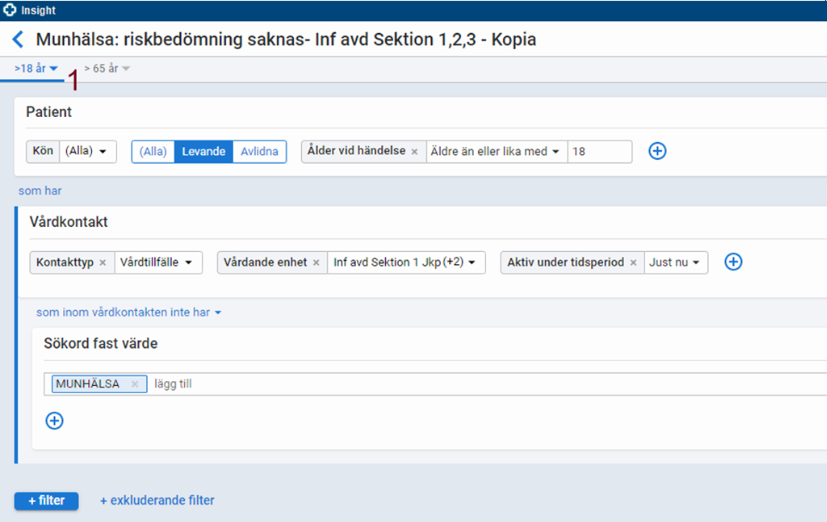
Task: Click the Kontakttyp label
Action: tap(65, 262)
